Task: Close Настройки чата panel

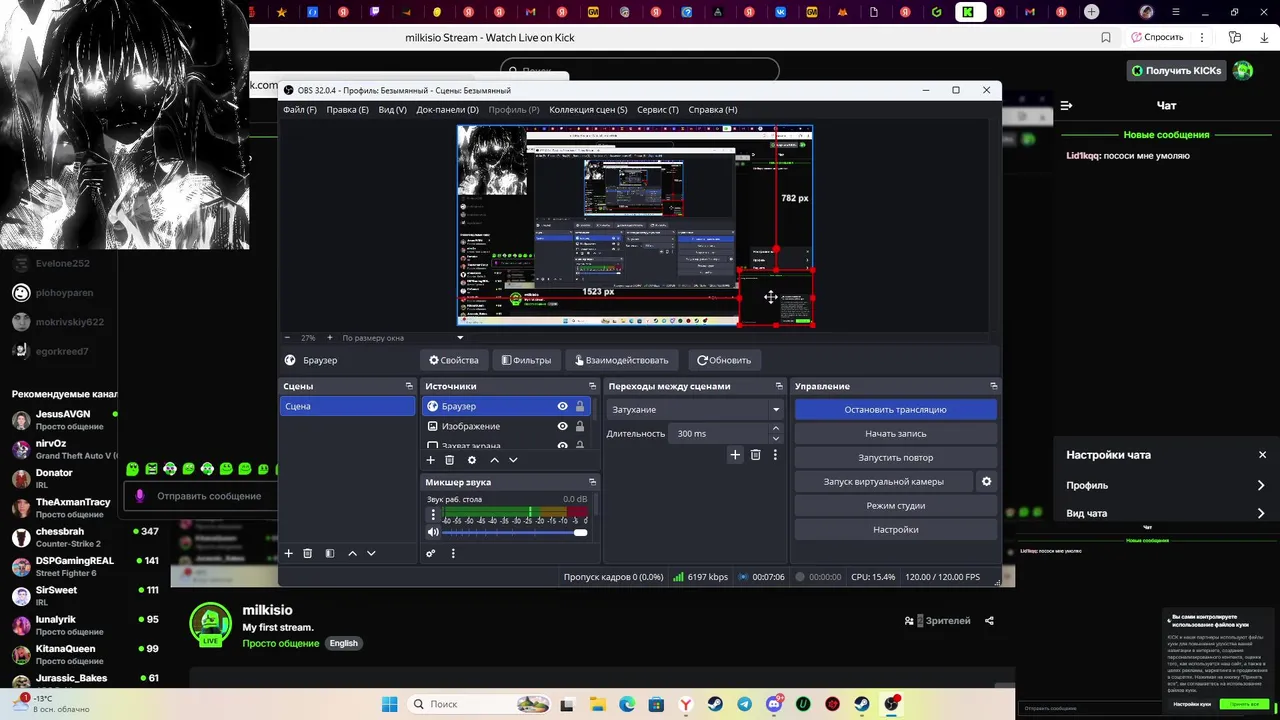Action: tap(1262, 455)
